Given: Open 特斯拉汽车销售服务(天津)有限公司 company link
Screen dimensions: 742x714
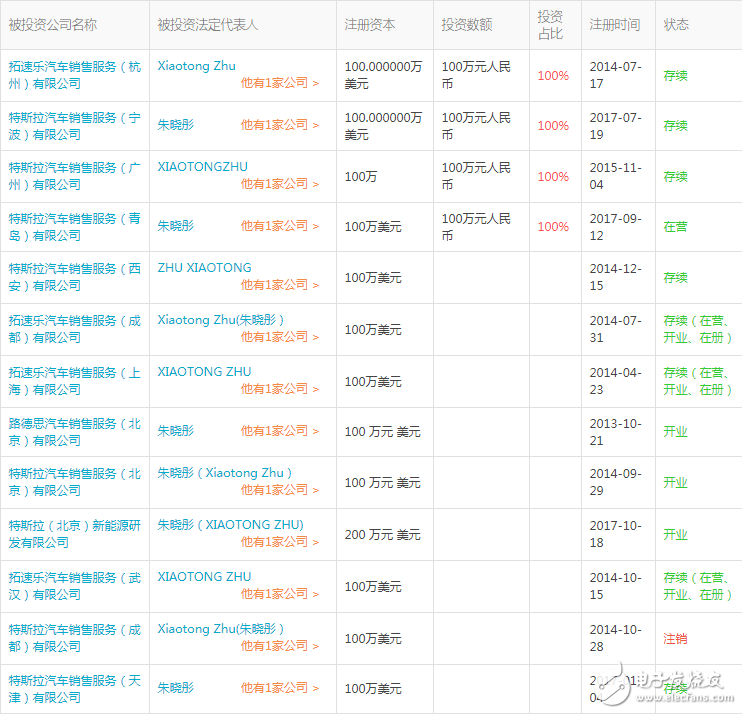Looking at the screenshot, I should (x=75, y=689).
